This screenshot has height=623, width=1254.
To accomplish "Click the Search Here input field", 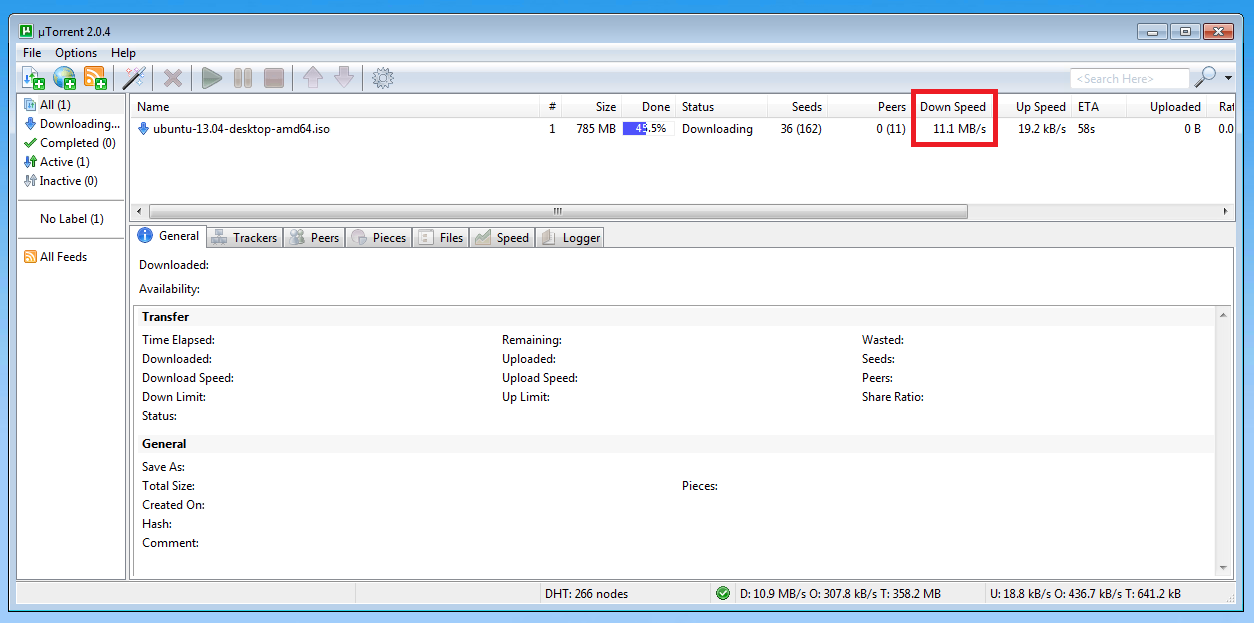I will [x=1128, y=78].
